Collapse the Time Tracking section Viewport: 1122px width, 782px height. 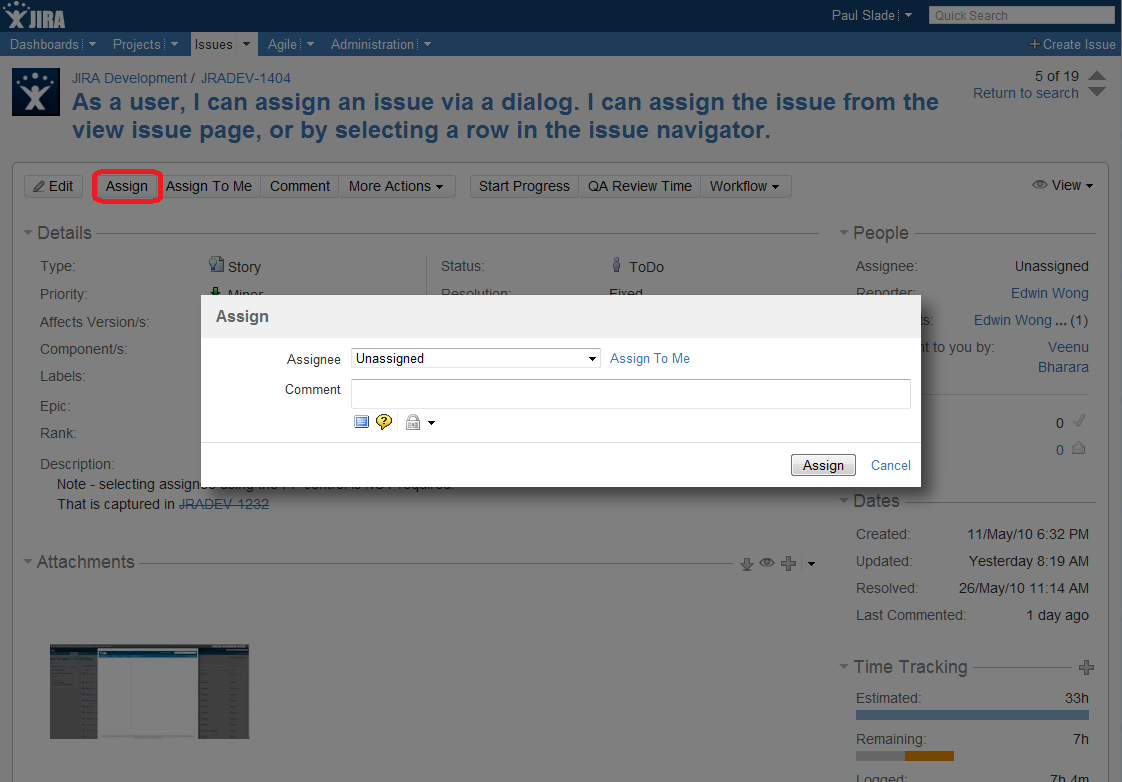[844, 667]
